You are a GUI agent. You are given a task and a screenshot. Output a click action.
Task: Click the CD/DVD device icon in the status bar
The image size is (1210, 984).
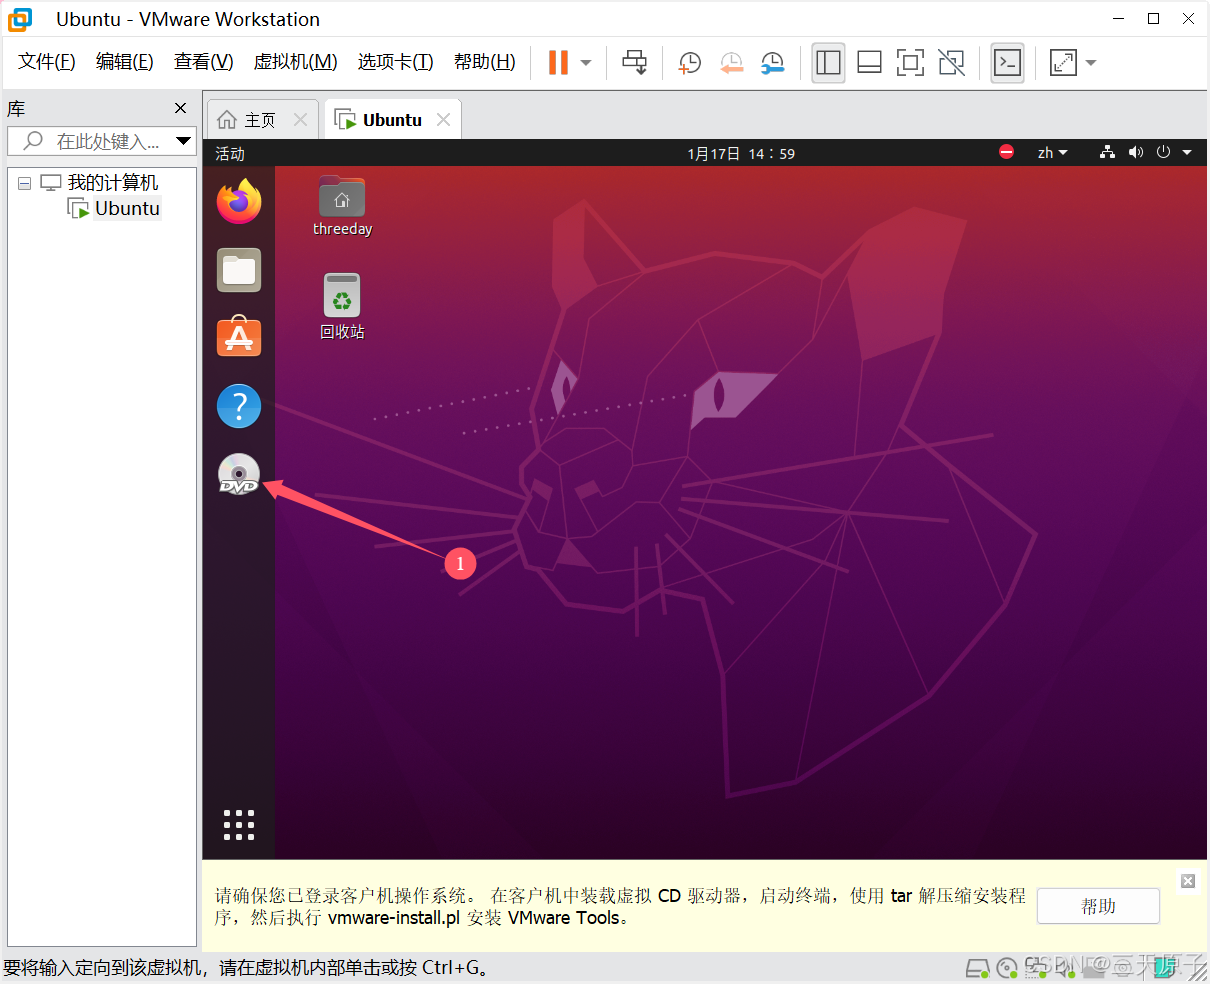(1006, 967)
